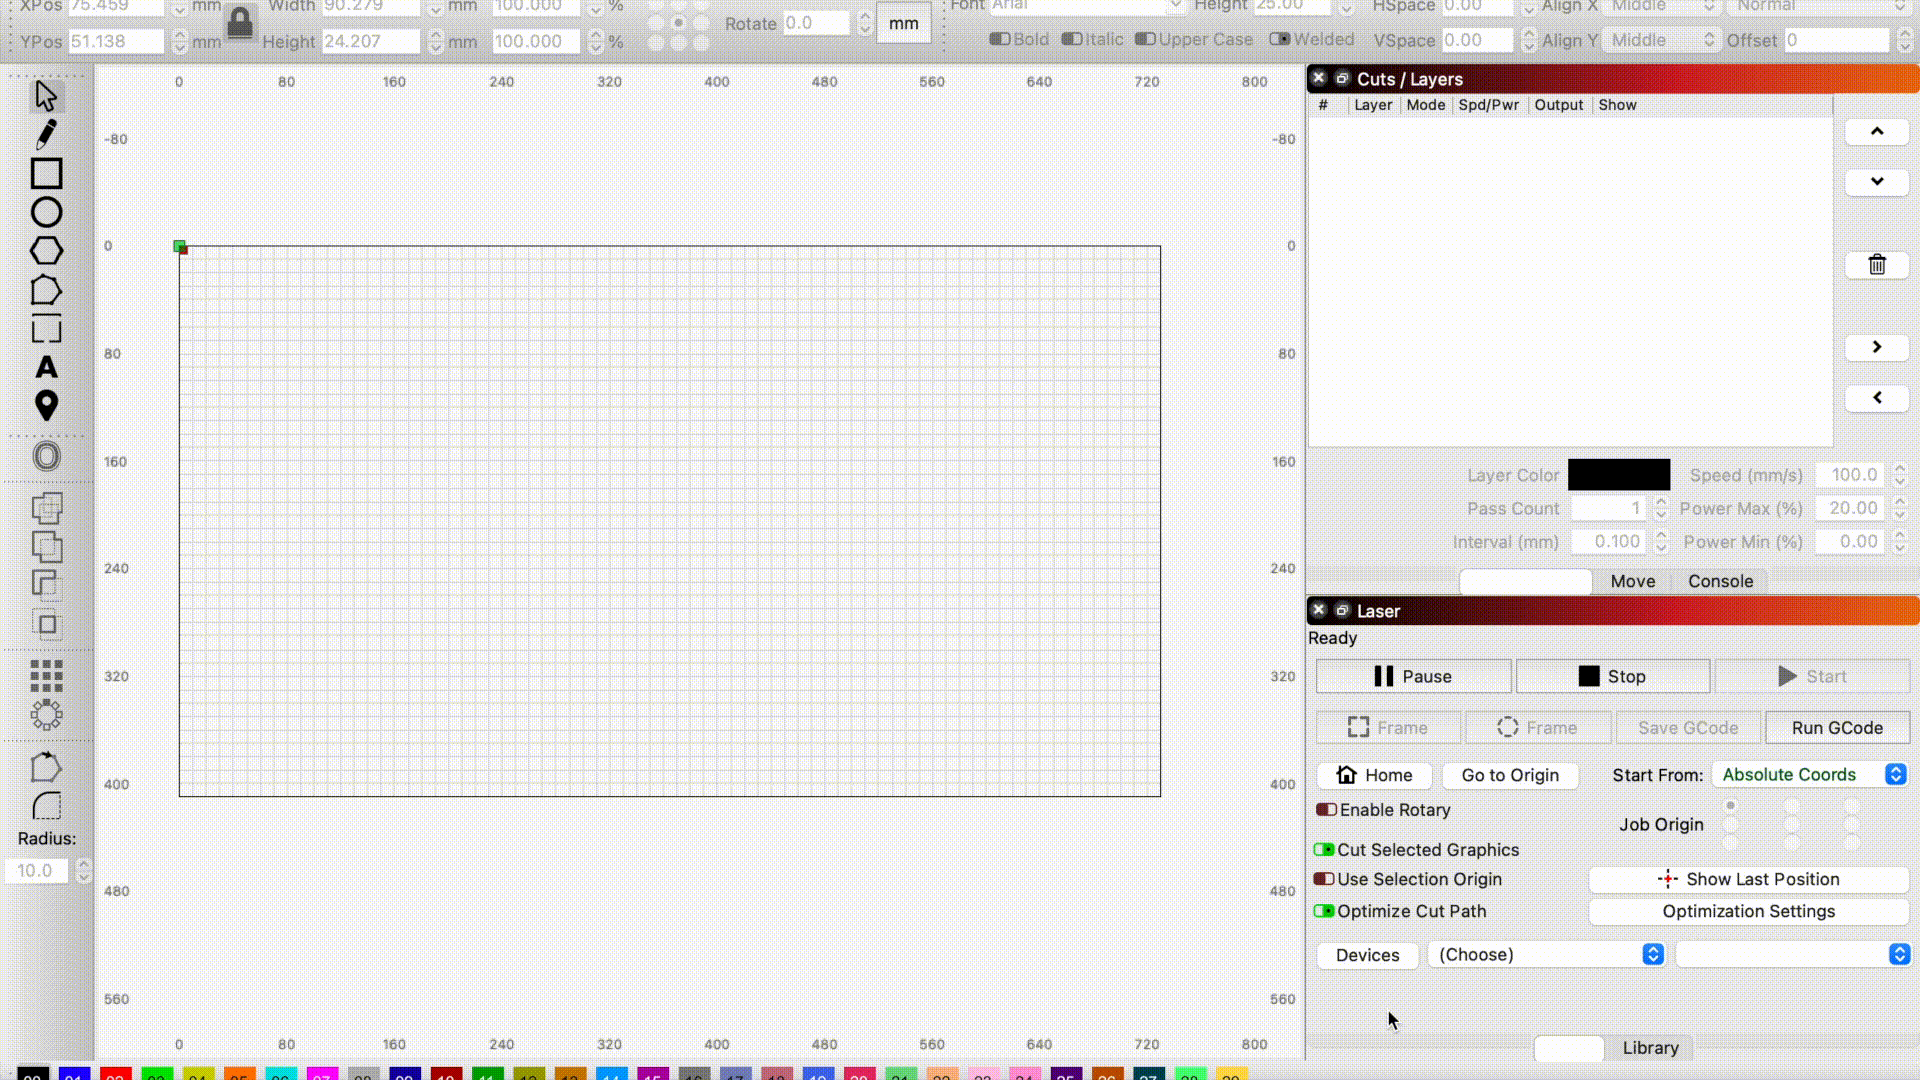Switch to the Console tab
1920x1080 pixels.
tap(1720, 581)
